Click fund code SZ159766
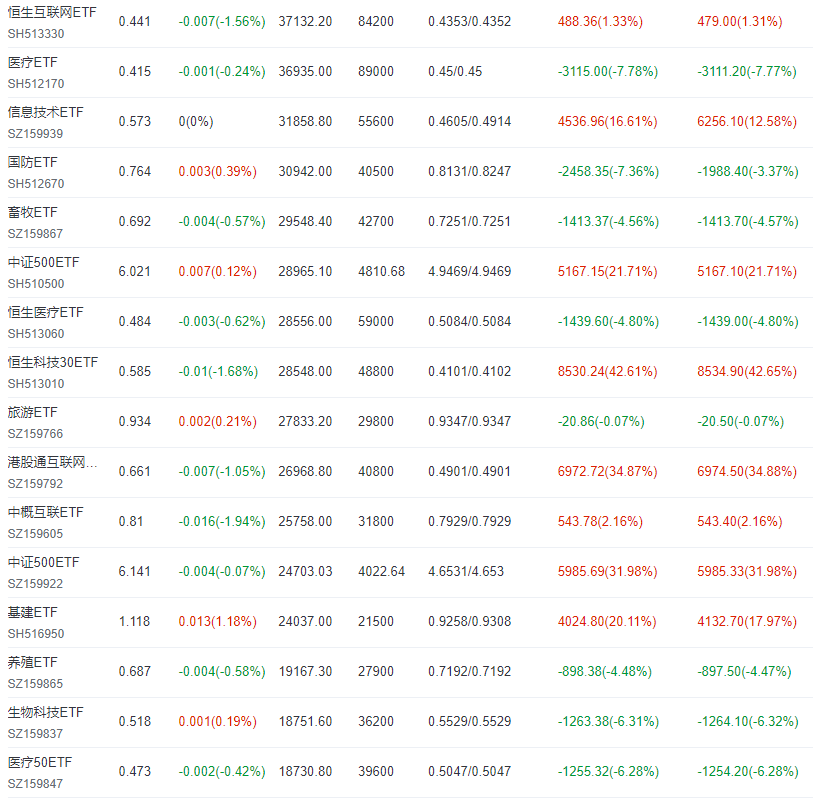The width and height of the screenshot is (813, 800). (x=35, y=434)
